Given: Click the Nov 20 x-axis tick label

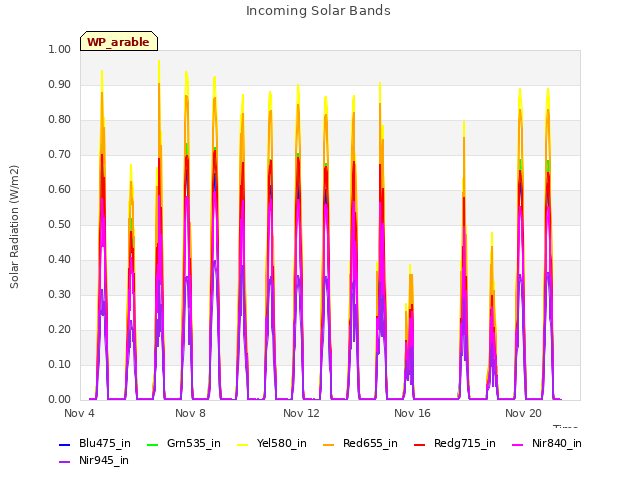Looking at the screenshot, I should 523,413.
